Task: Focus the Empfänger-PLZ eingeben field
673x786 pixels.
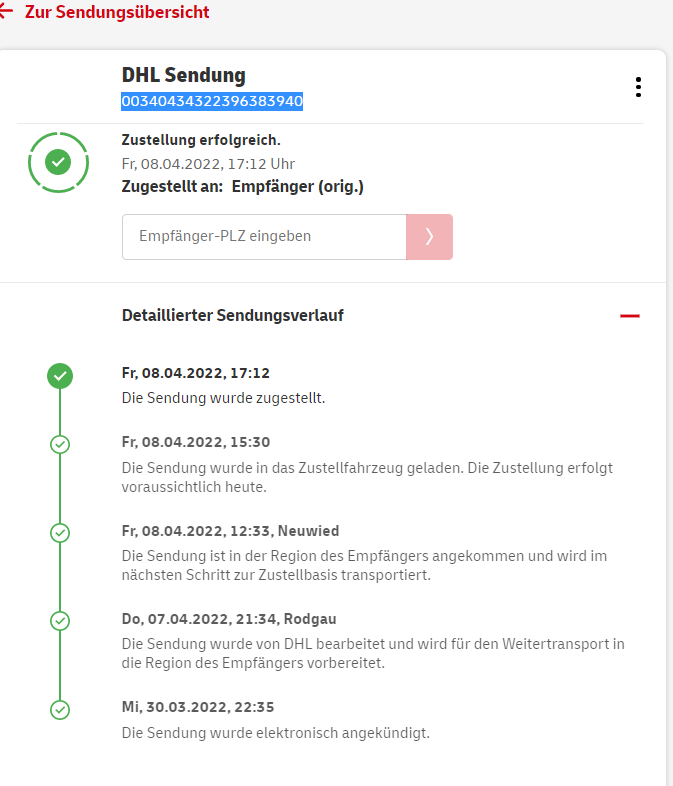Action: (264, 237)
